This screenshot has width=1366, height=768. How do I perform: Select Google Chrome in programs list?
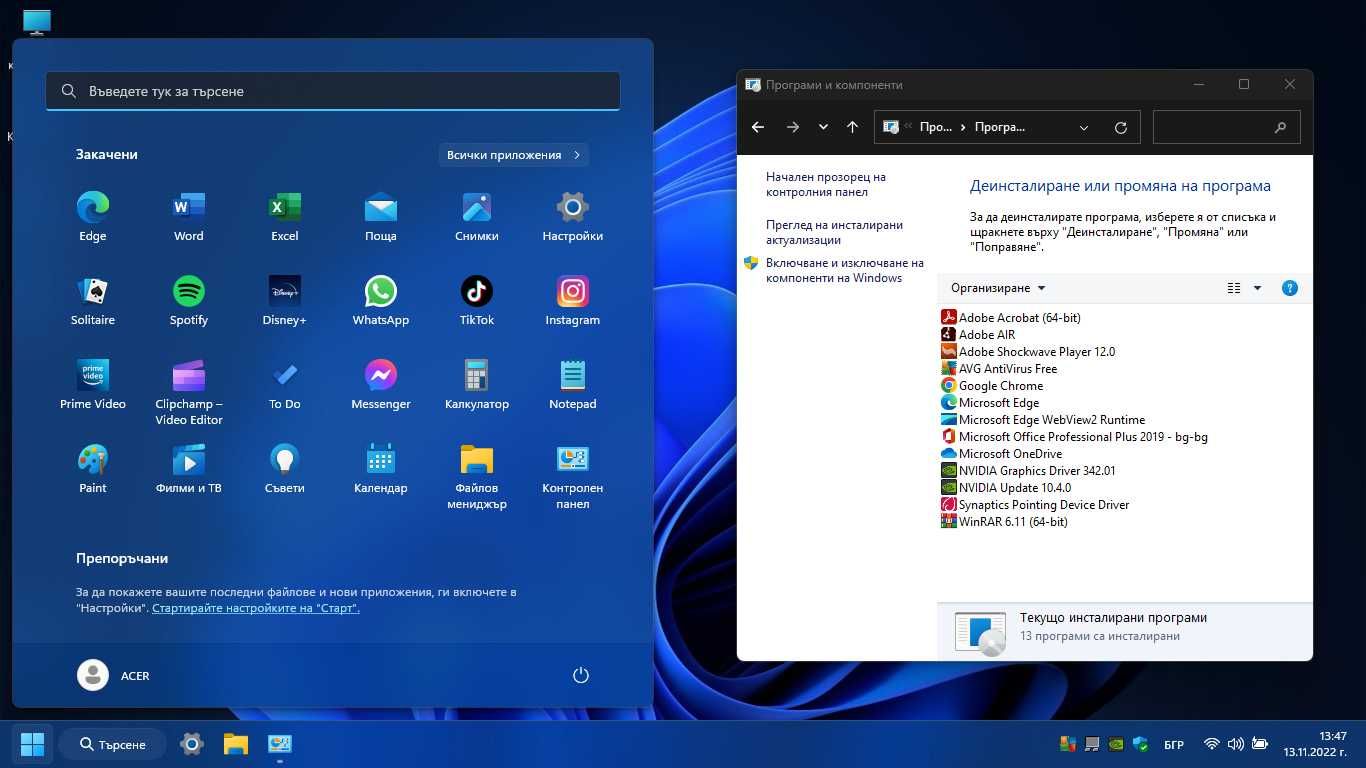992,386
